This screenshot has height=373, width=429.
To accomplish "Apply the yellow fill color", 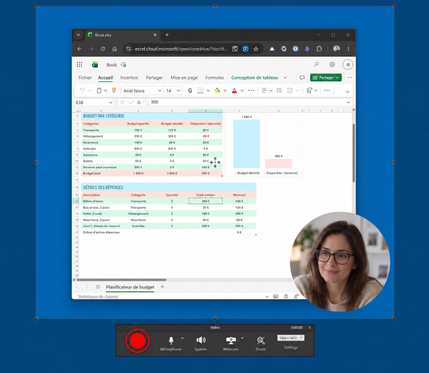I will click(217, 91).
